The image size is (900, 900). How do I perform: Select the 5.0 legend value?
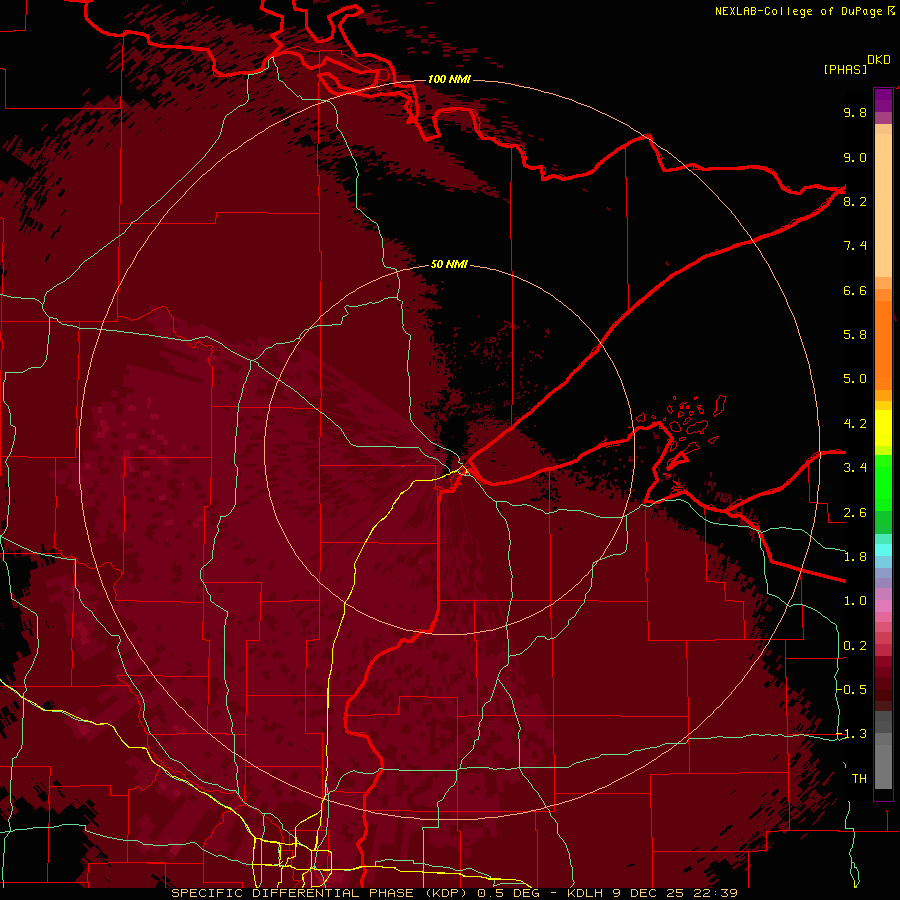click(x=855, y=379)
